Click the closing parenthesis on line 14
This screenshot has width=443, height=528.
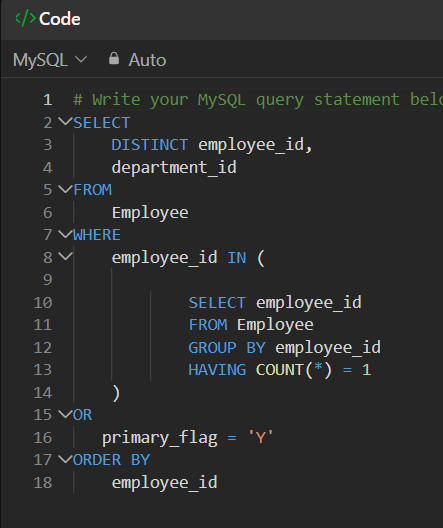tap(116, 393)
